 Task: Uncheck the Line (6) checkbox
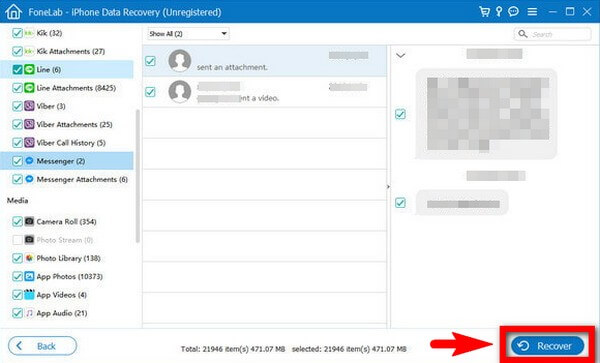pyautogui.click(x=17, y=69)
